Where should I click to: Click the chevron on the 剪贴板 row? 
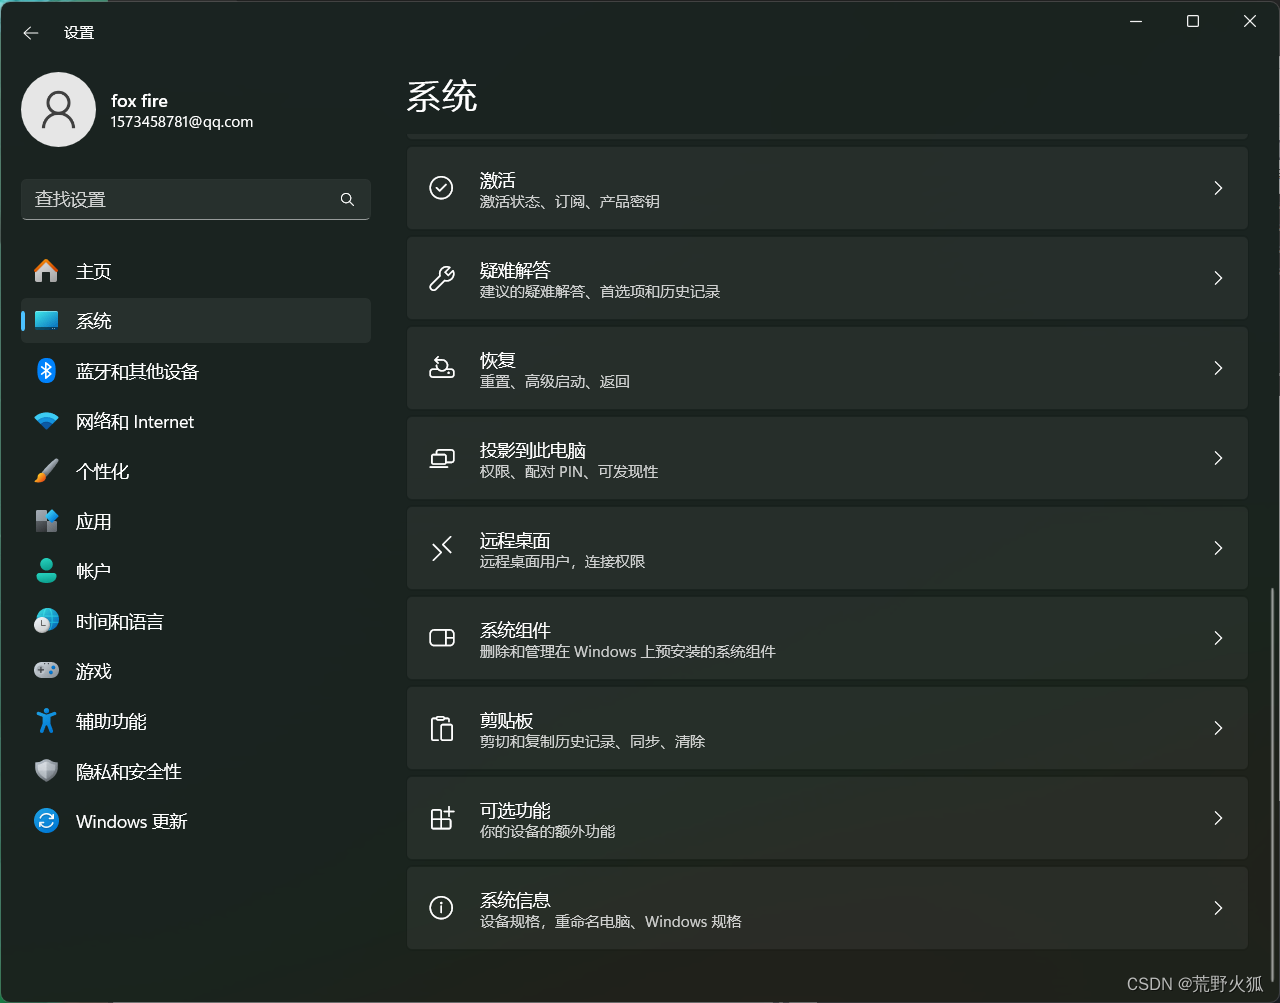coord(1218,728)
